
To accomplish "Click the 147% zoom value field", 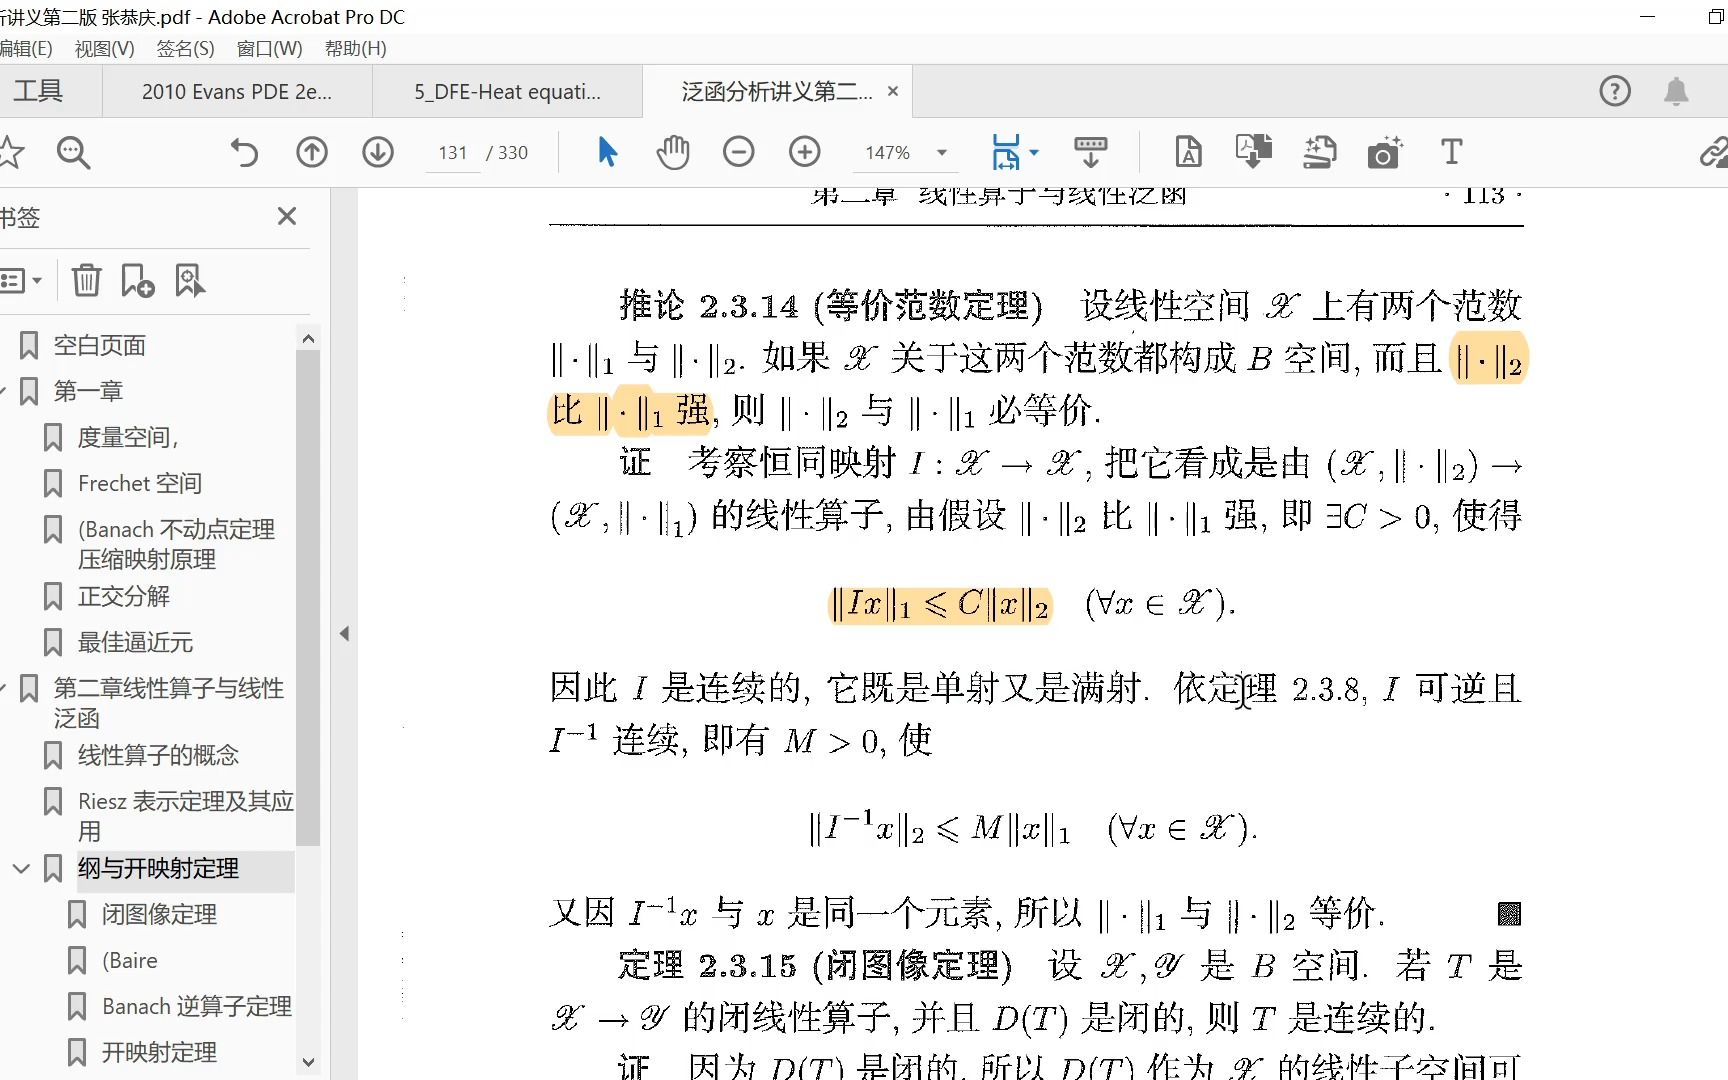I will [x=888, y=153].
